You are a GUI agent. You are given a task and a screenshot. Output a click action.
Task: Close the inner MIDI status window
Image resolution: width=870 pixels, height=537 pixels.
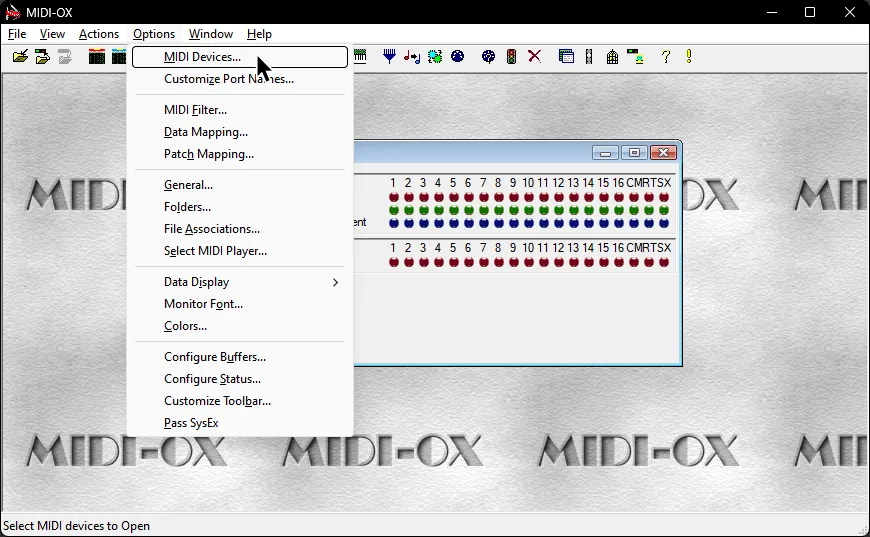click(x=663, y=153)
